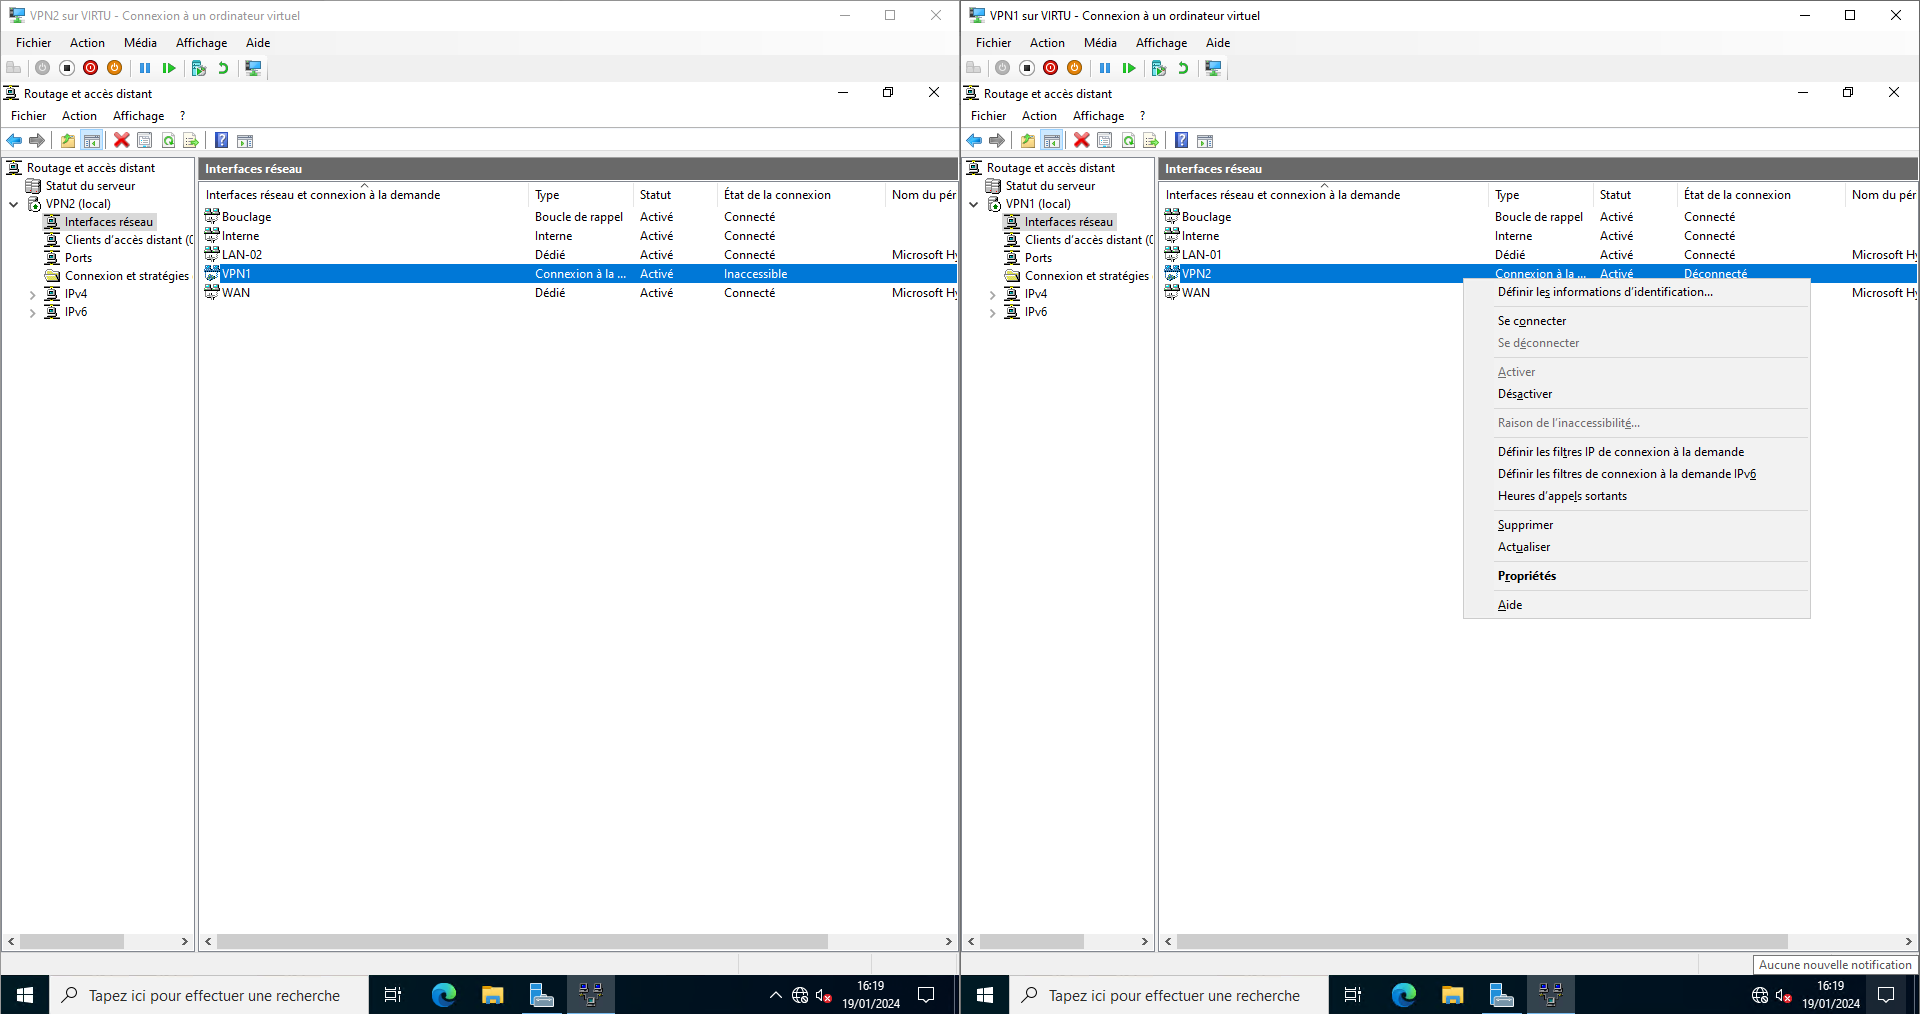The width and height of the screenshot is (1920, 1014).
Task: Pause the VPN2 virtual machine
Action: tap(145, 68)
